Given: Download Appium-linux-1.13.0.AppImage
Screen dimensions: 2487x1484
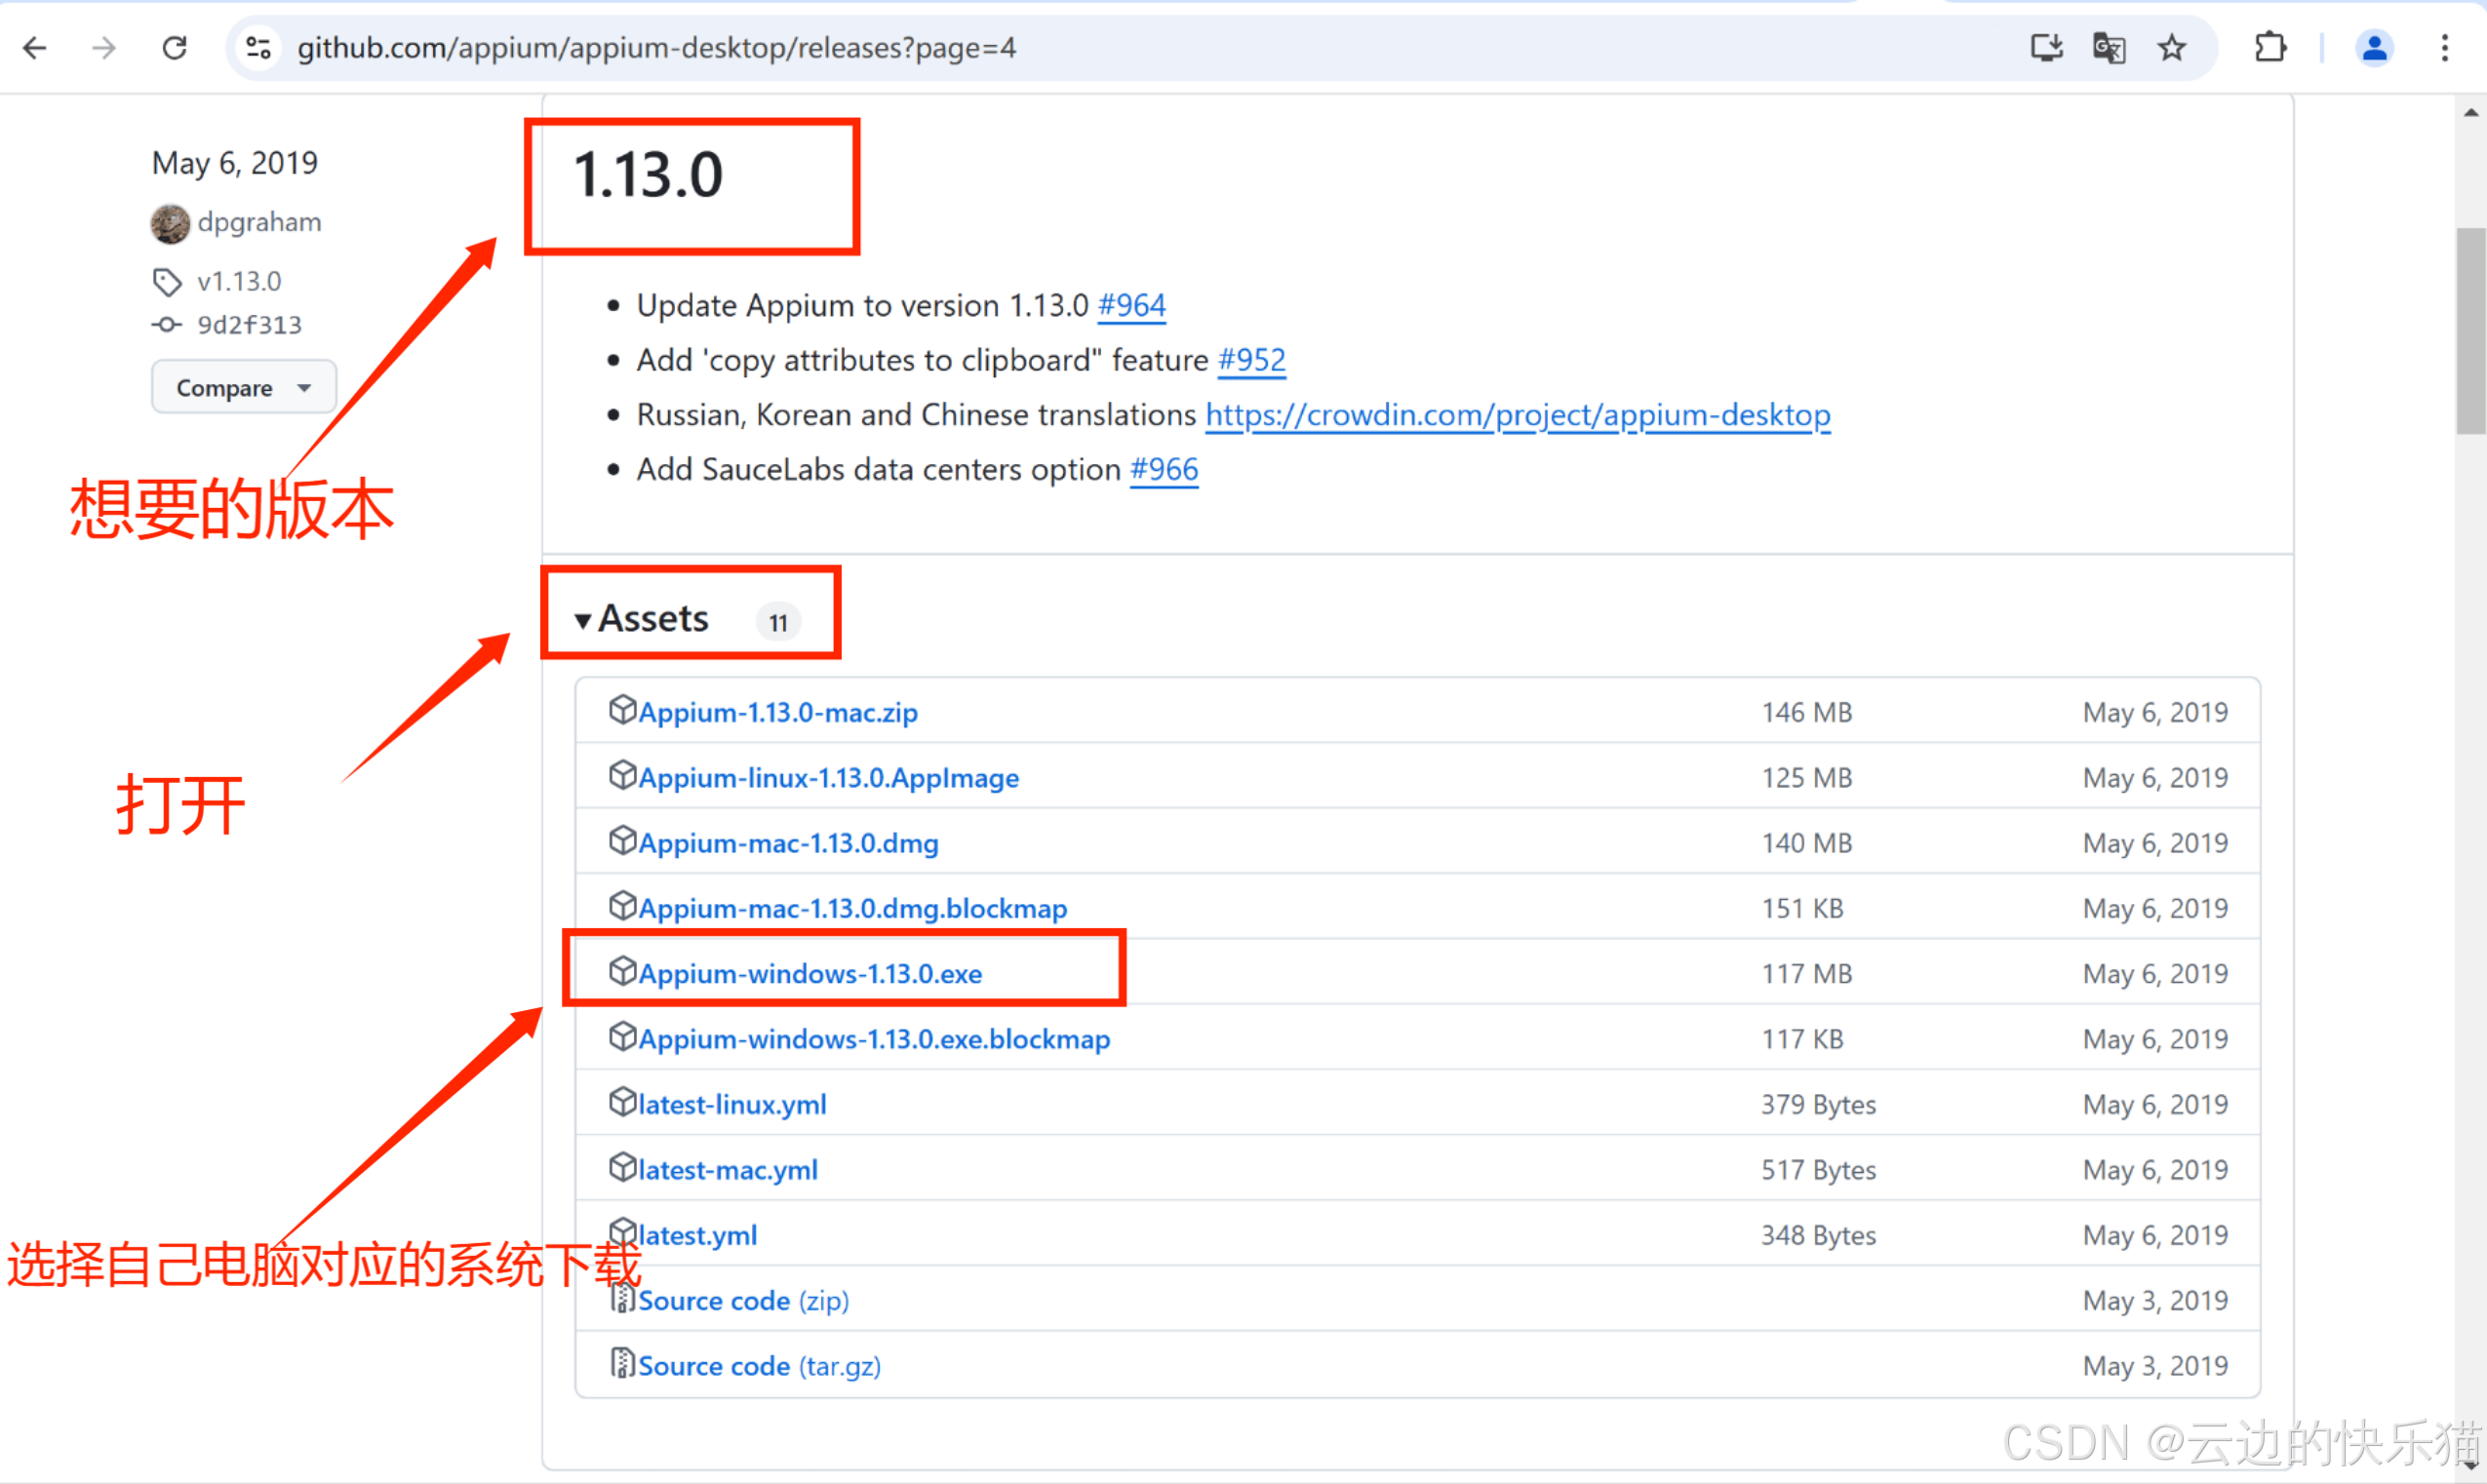Looking at the screenshot, I should click(829, 778).
